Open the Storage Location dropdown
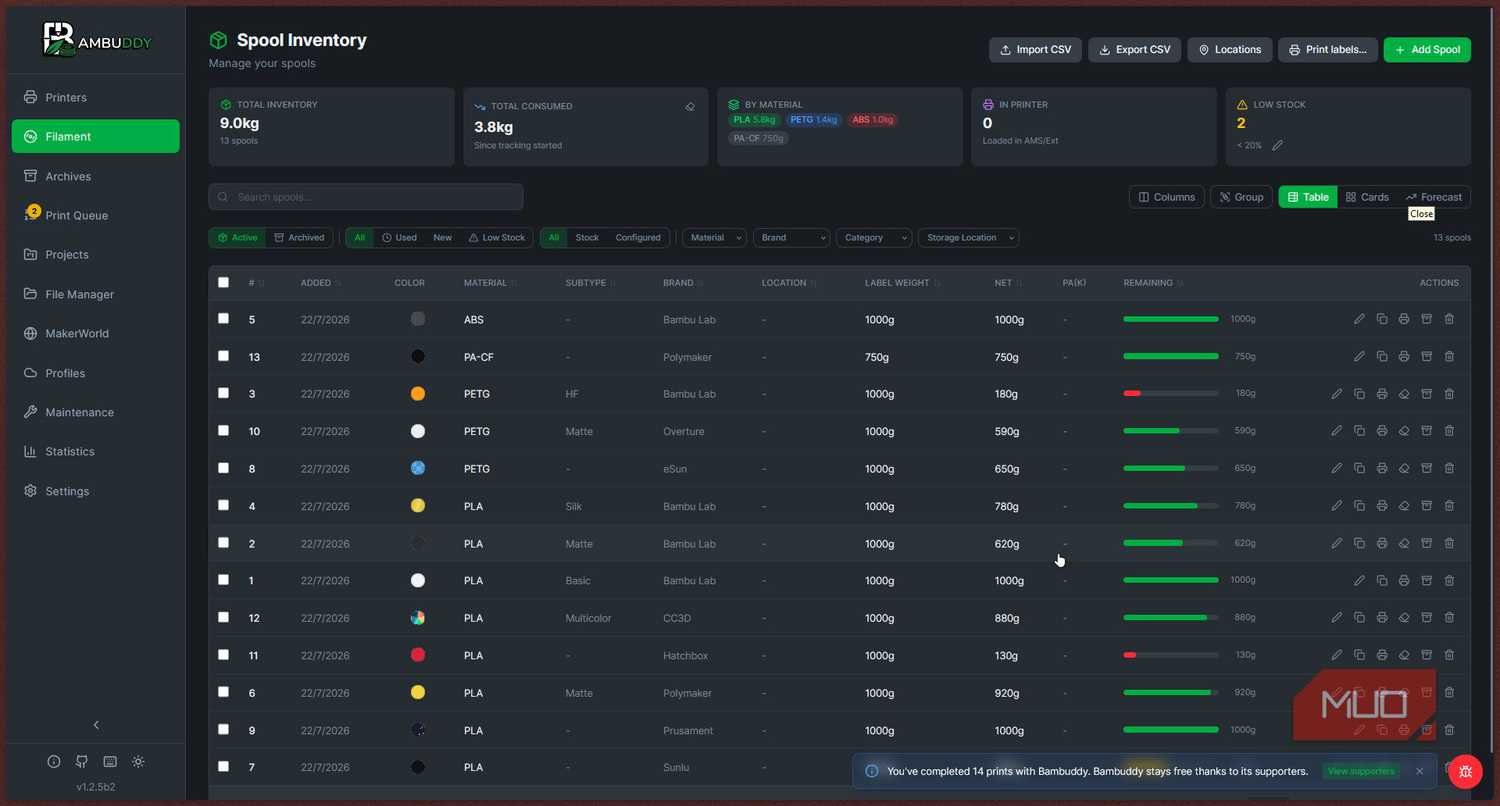 (x=968, y=238)
